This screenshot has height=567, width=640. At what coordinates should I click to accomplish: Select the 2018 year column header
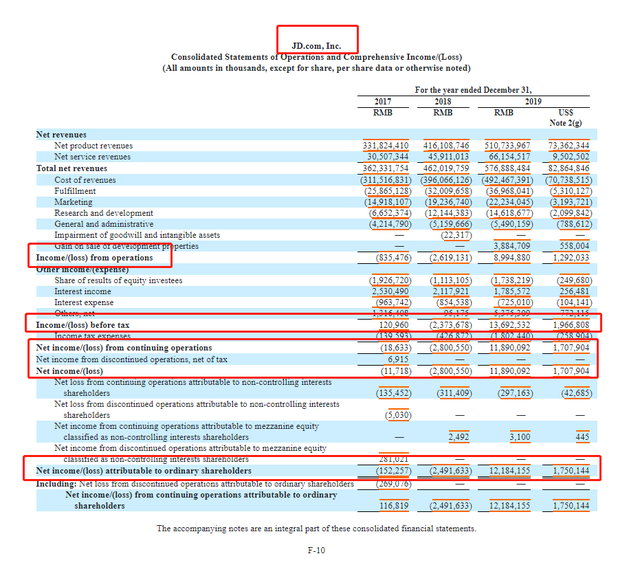tap(443, 101)
